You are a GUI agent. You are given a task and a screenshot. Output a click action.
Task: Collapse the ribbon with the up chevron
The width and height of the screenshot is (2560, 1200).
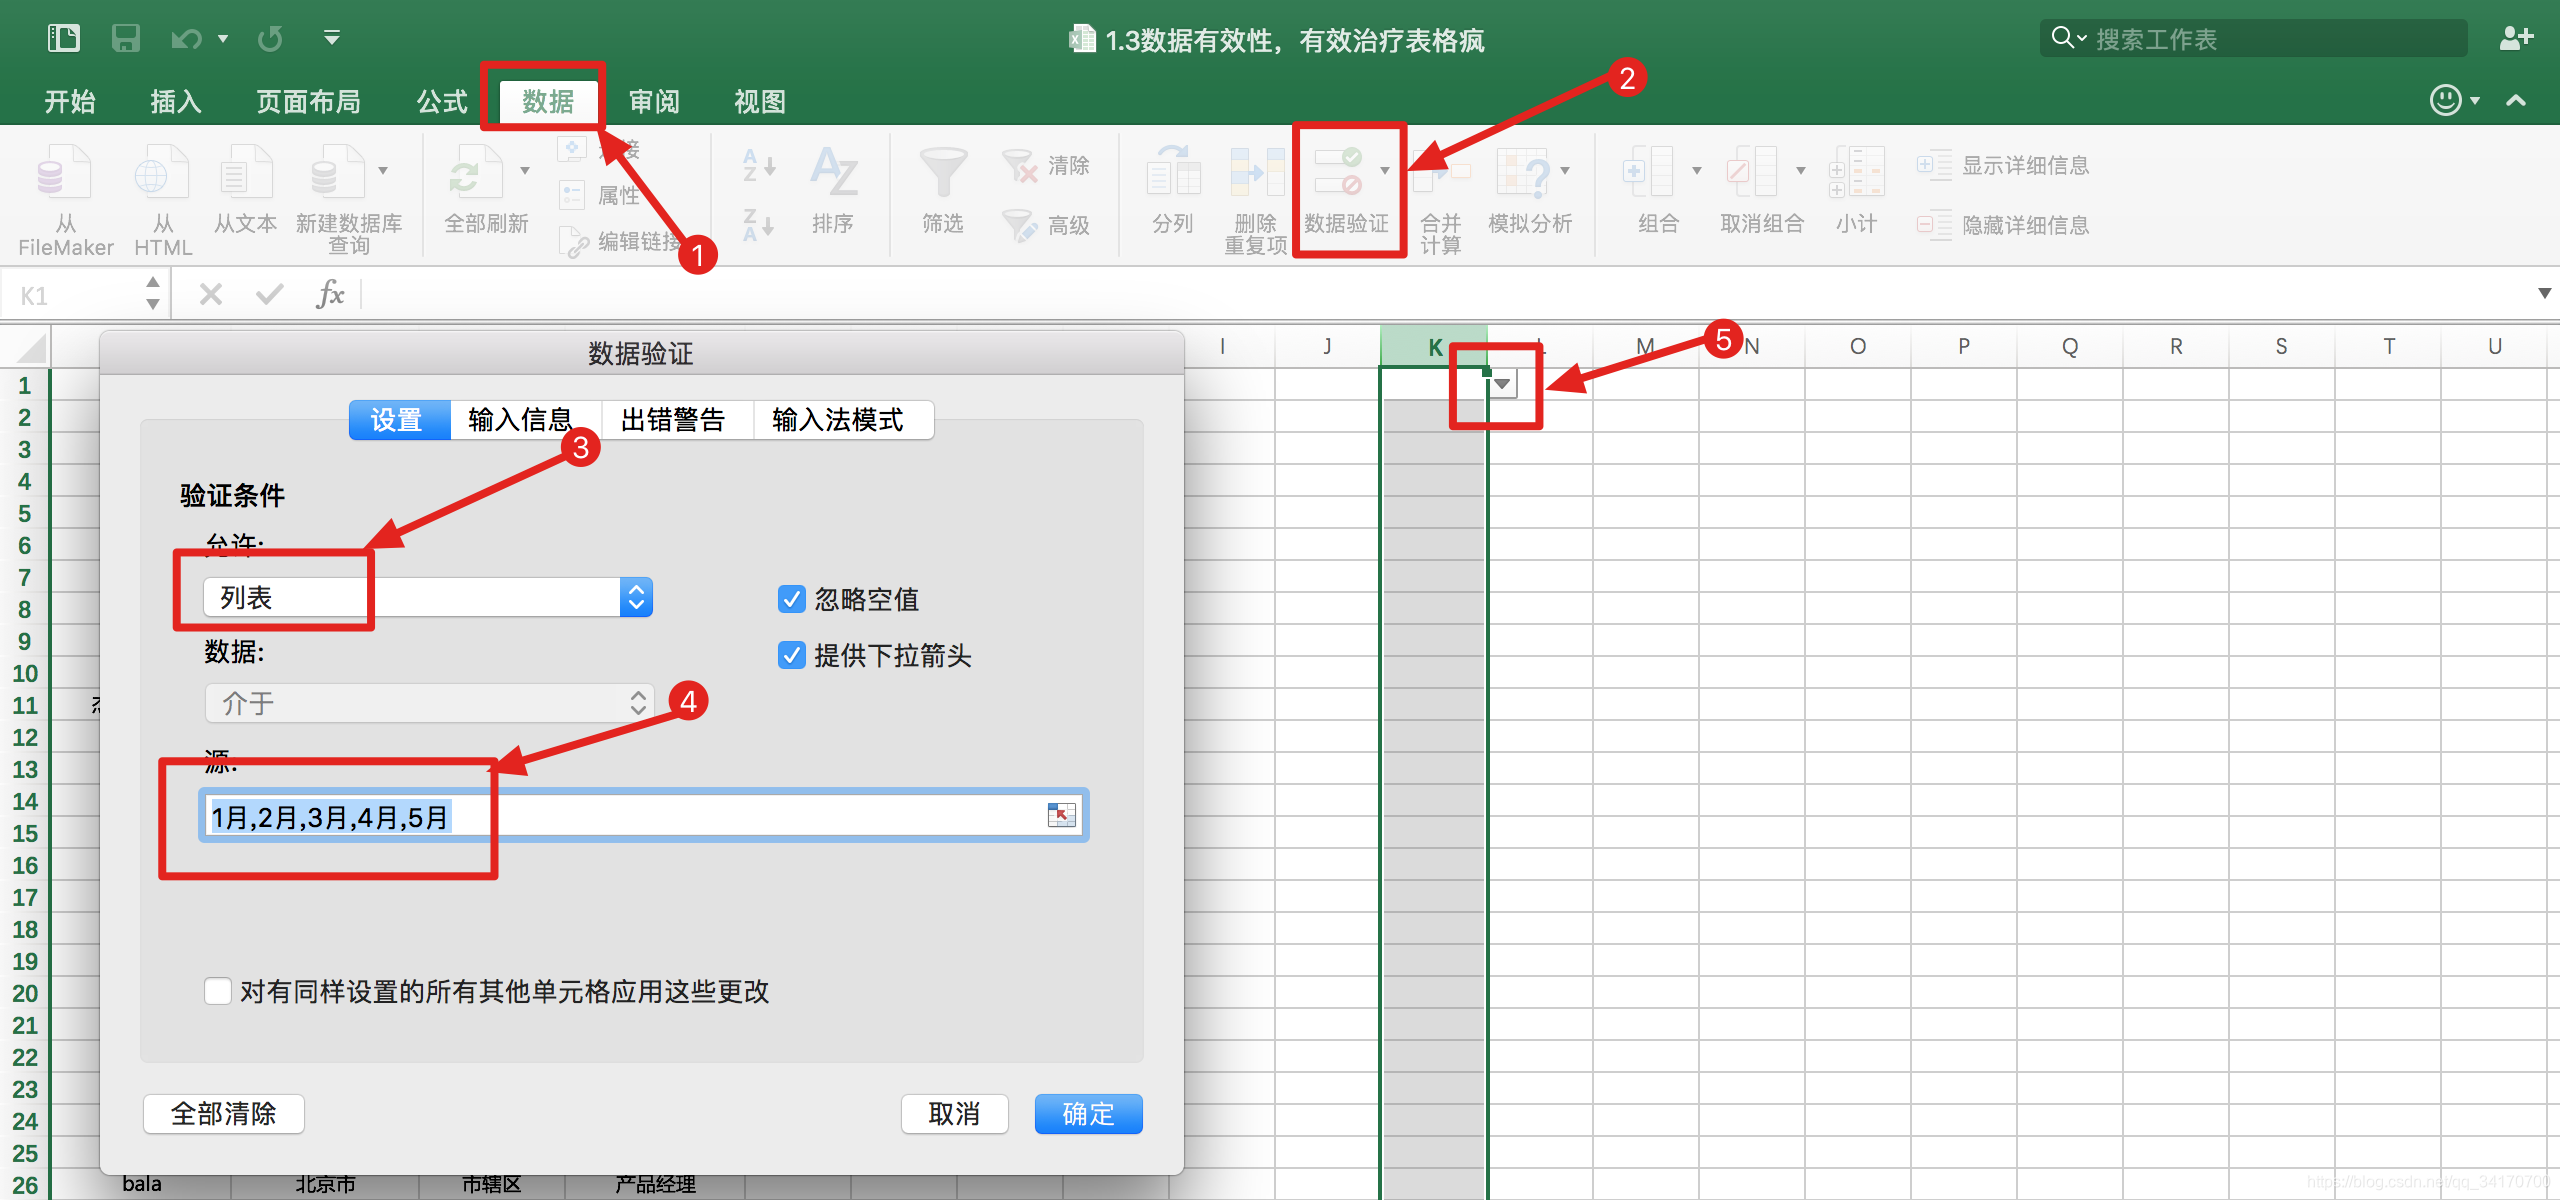point(2516,100)
